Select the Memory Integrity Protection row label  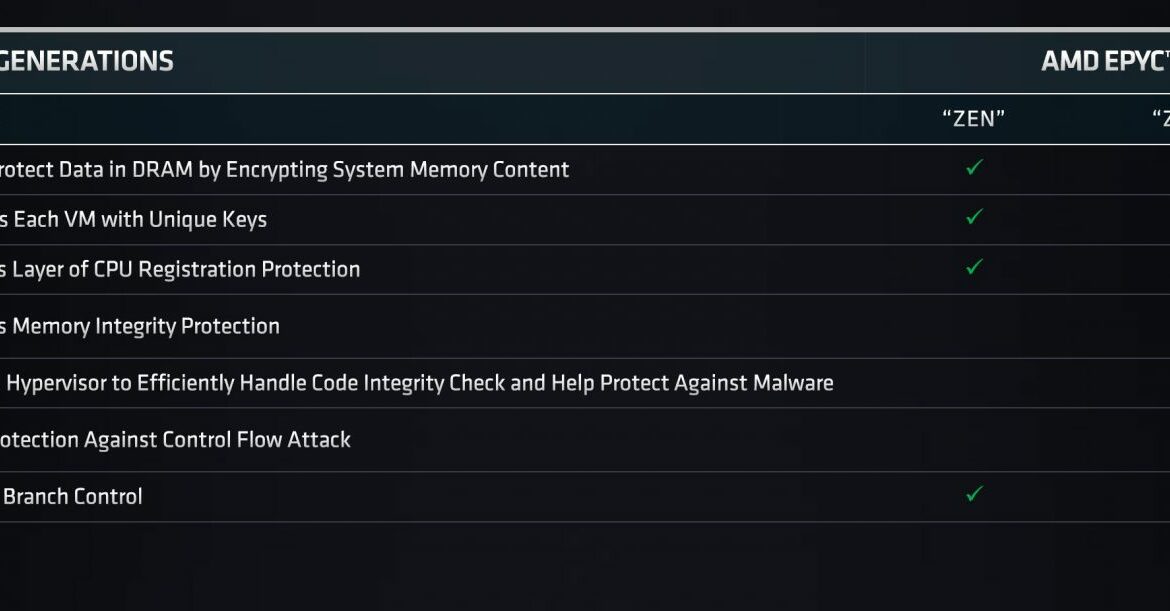click(140, 326)
